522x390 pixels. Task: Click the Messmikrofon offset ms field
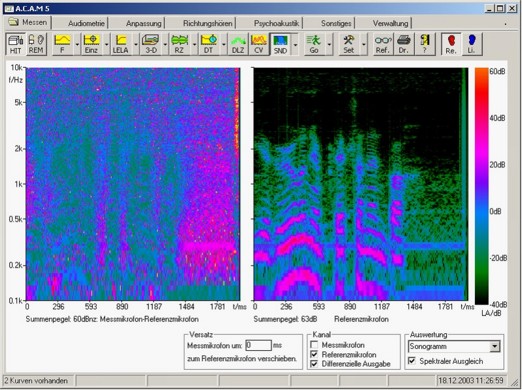pyautogui.click(x=258, y=345)
